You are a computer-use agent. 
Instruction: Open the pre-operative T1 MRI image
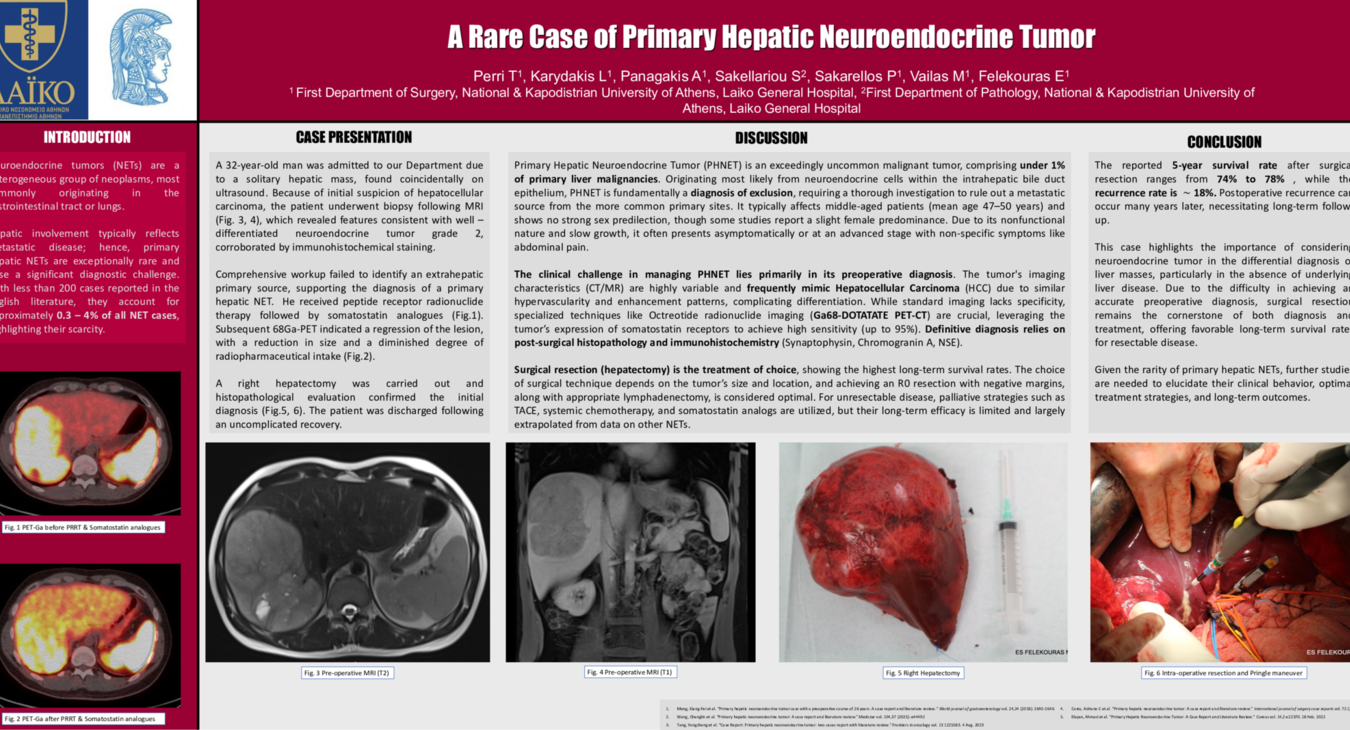(x=630, y=552)
